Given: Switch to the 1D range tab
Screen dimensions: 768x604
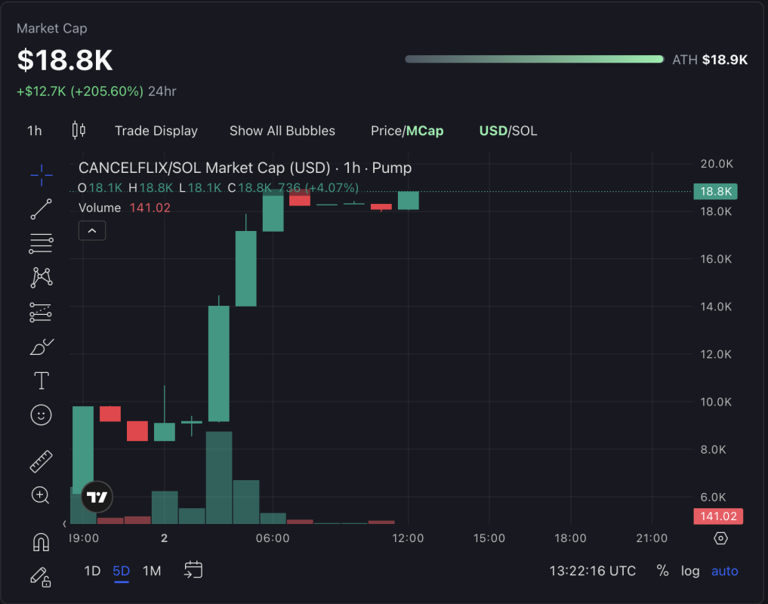Looking at the screenshot, I should point(92,571).
